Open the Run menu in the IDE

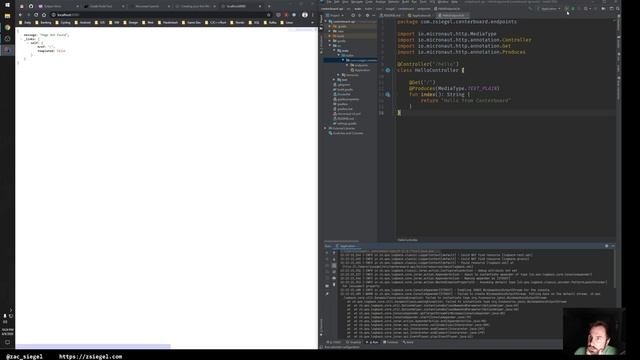click(x=414, y=2)
